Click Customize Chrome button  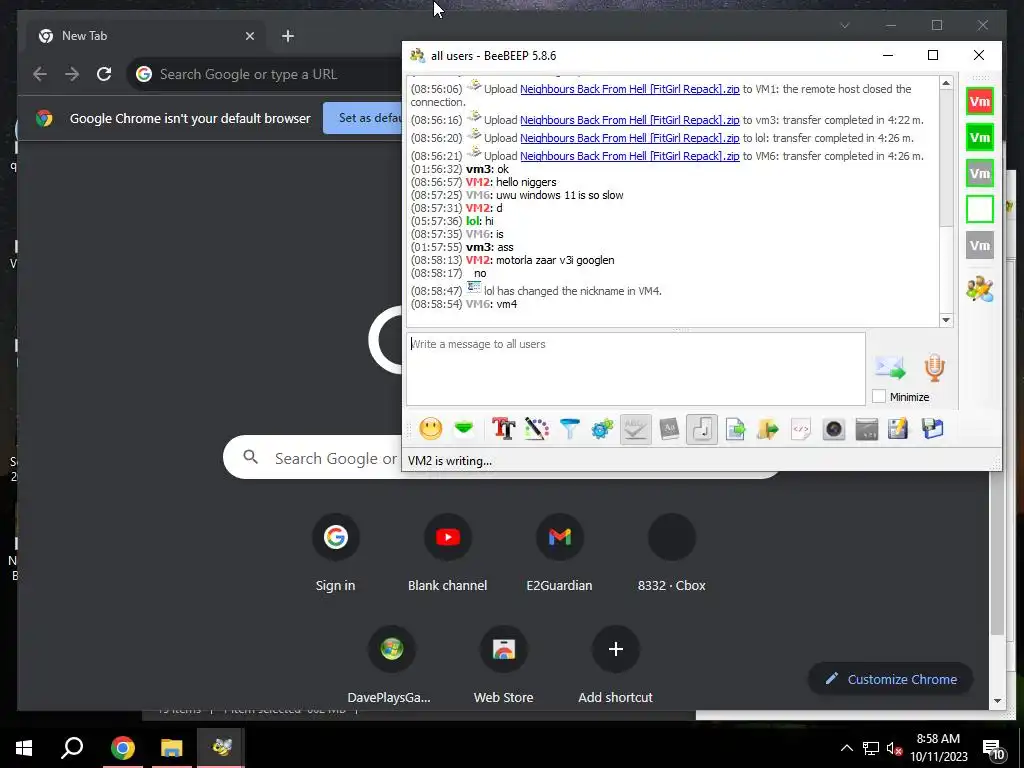point(891,679)
